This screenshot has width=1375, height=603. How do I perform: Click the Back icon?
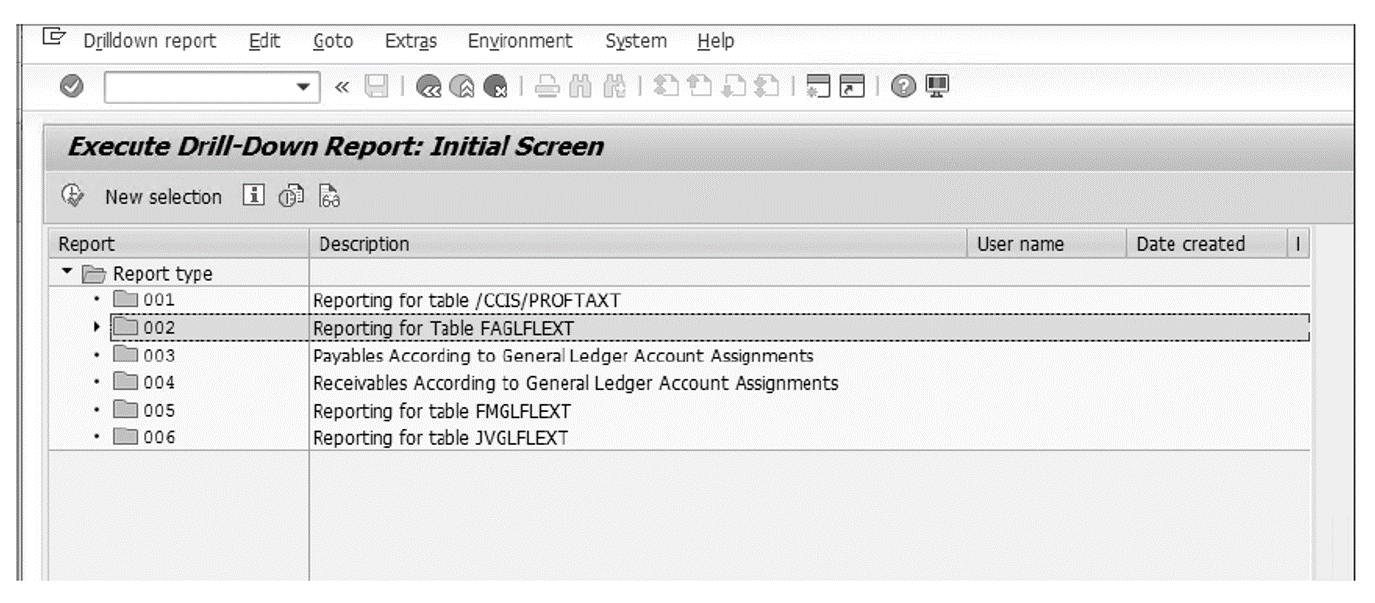coord(430,84)
